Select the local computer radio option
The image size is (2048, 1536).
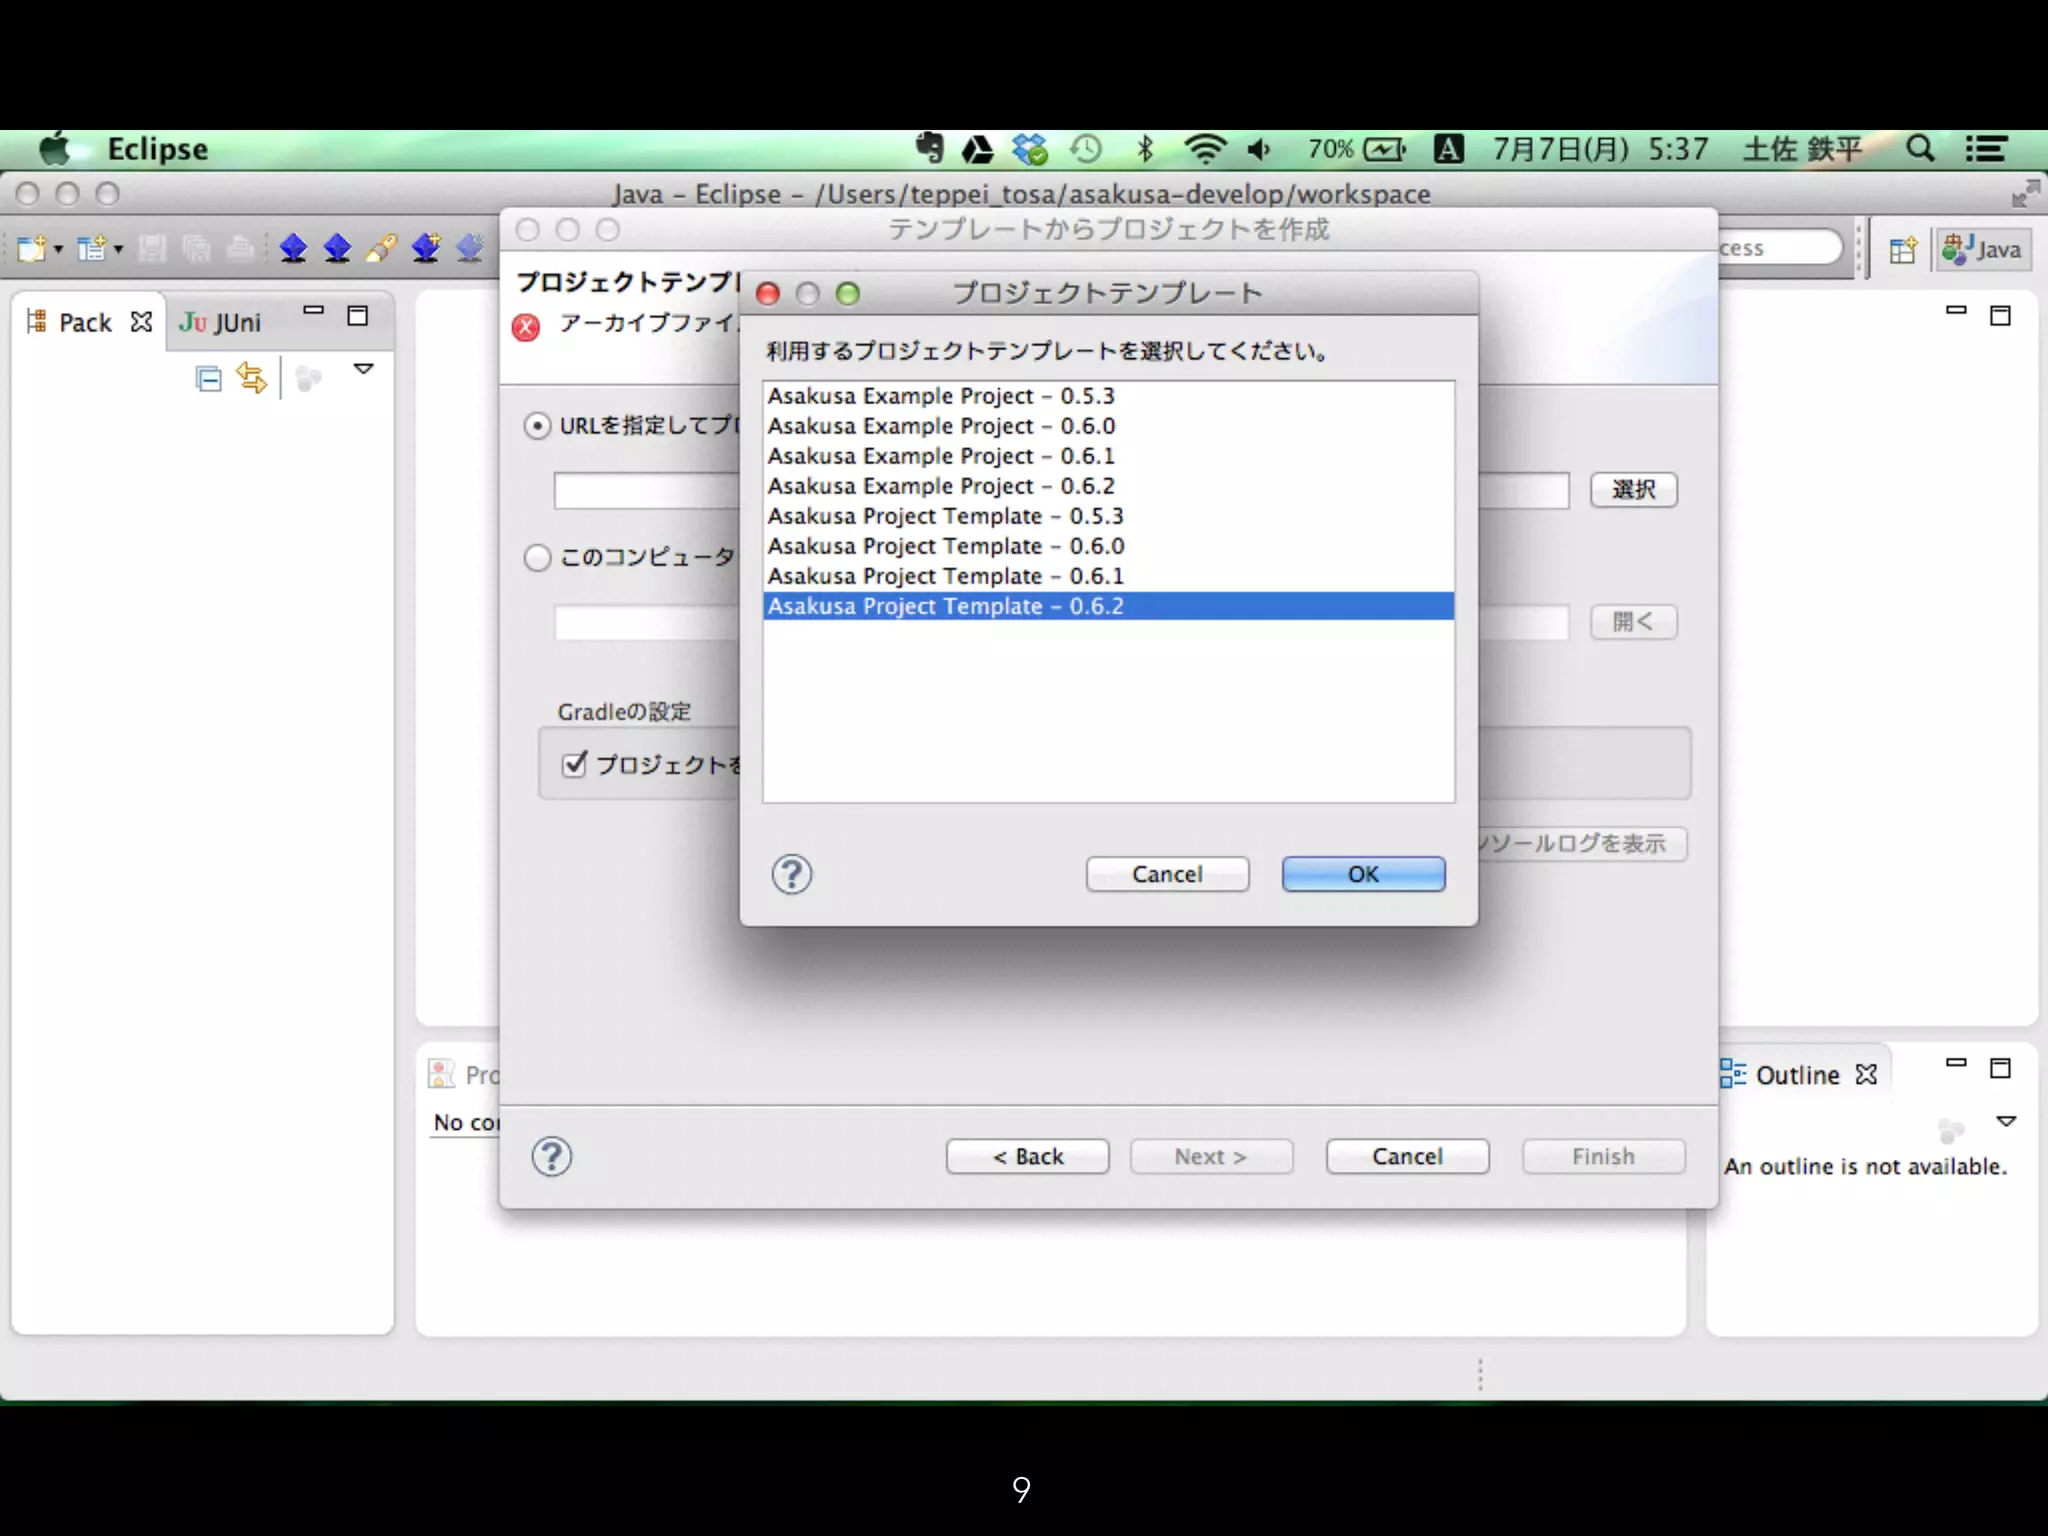coord(537,557)
